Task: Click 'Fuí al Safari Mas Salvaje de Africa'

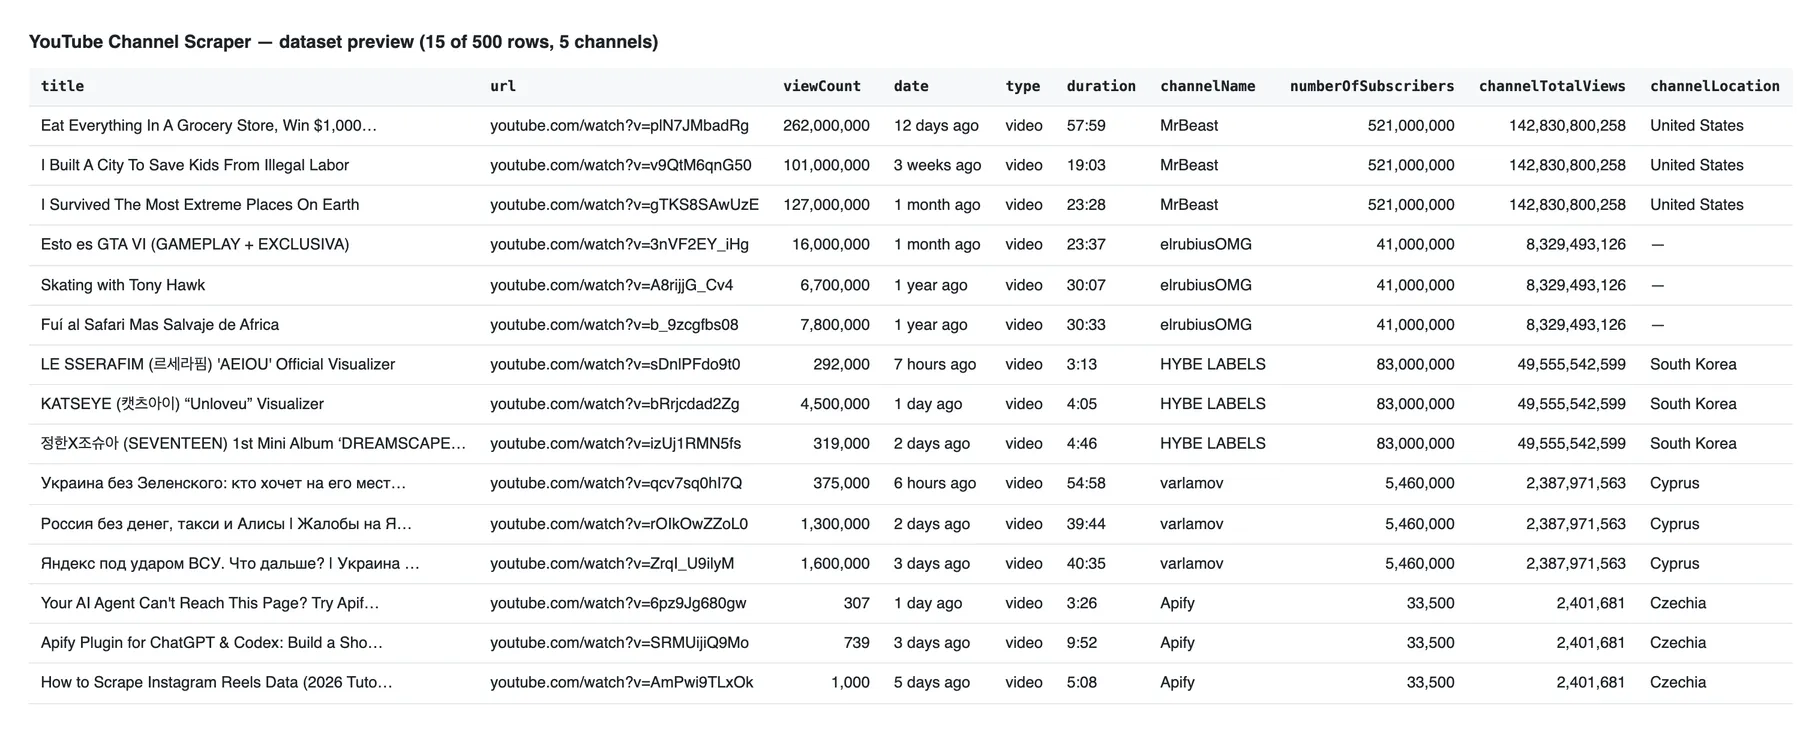Action: coord(160,324)
